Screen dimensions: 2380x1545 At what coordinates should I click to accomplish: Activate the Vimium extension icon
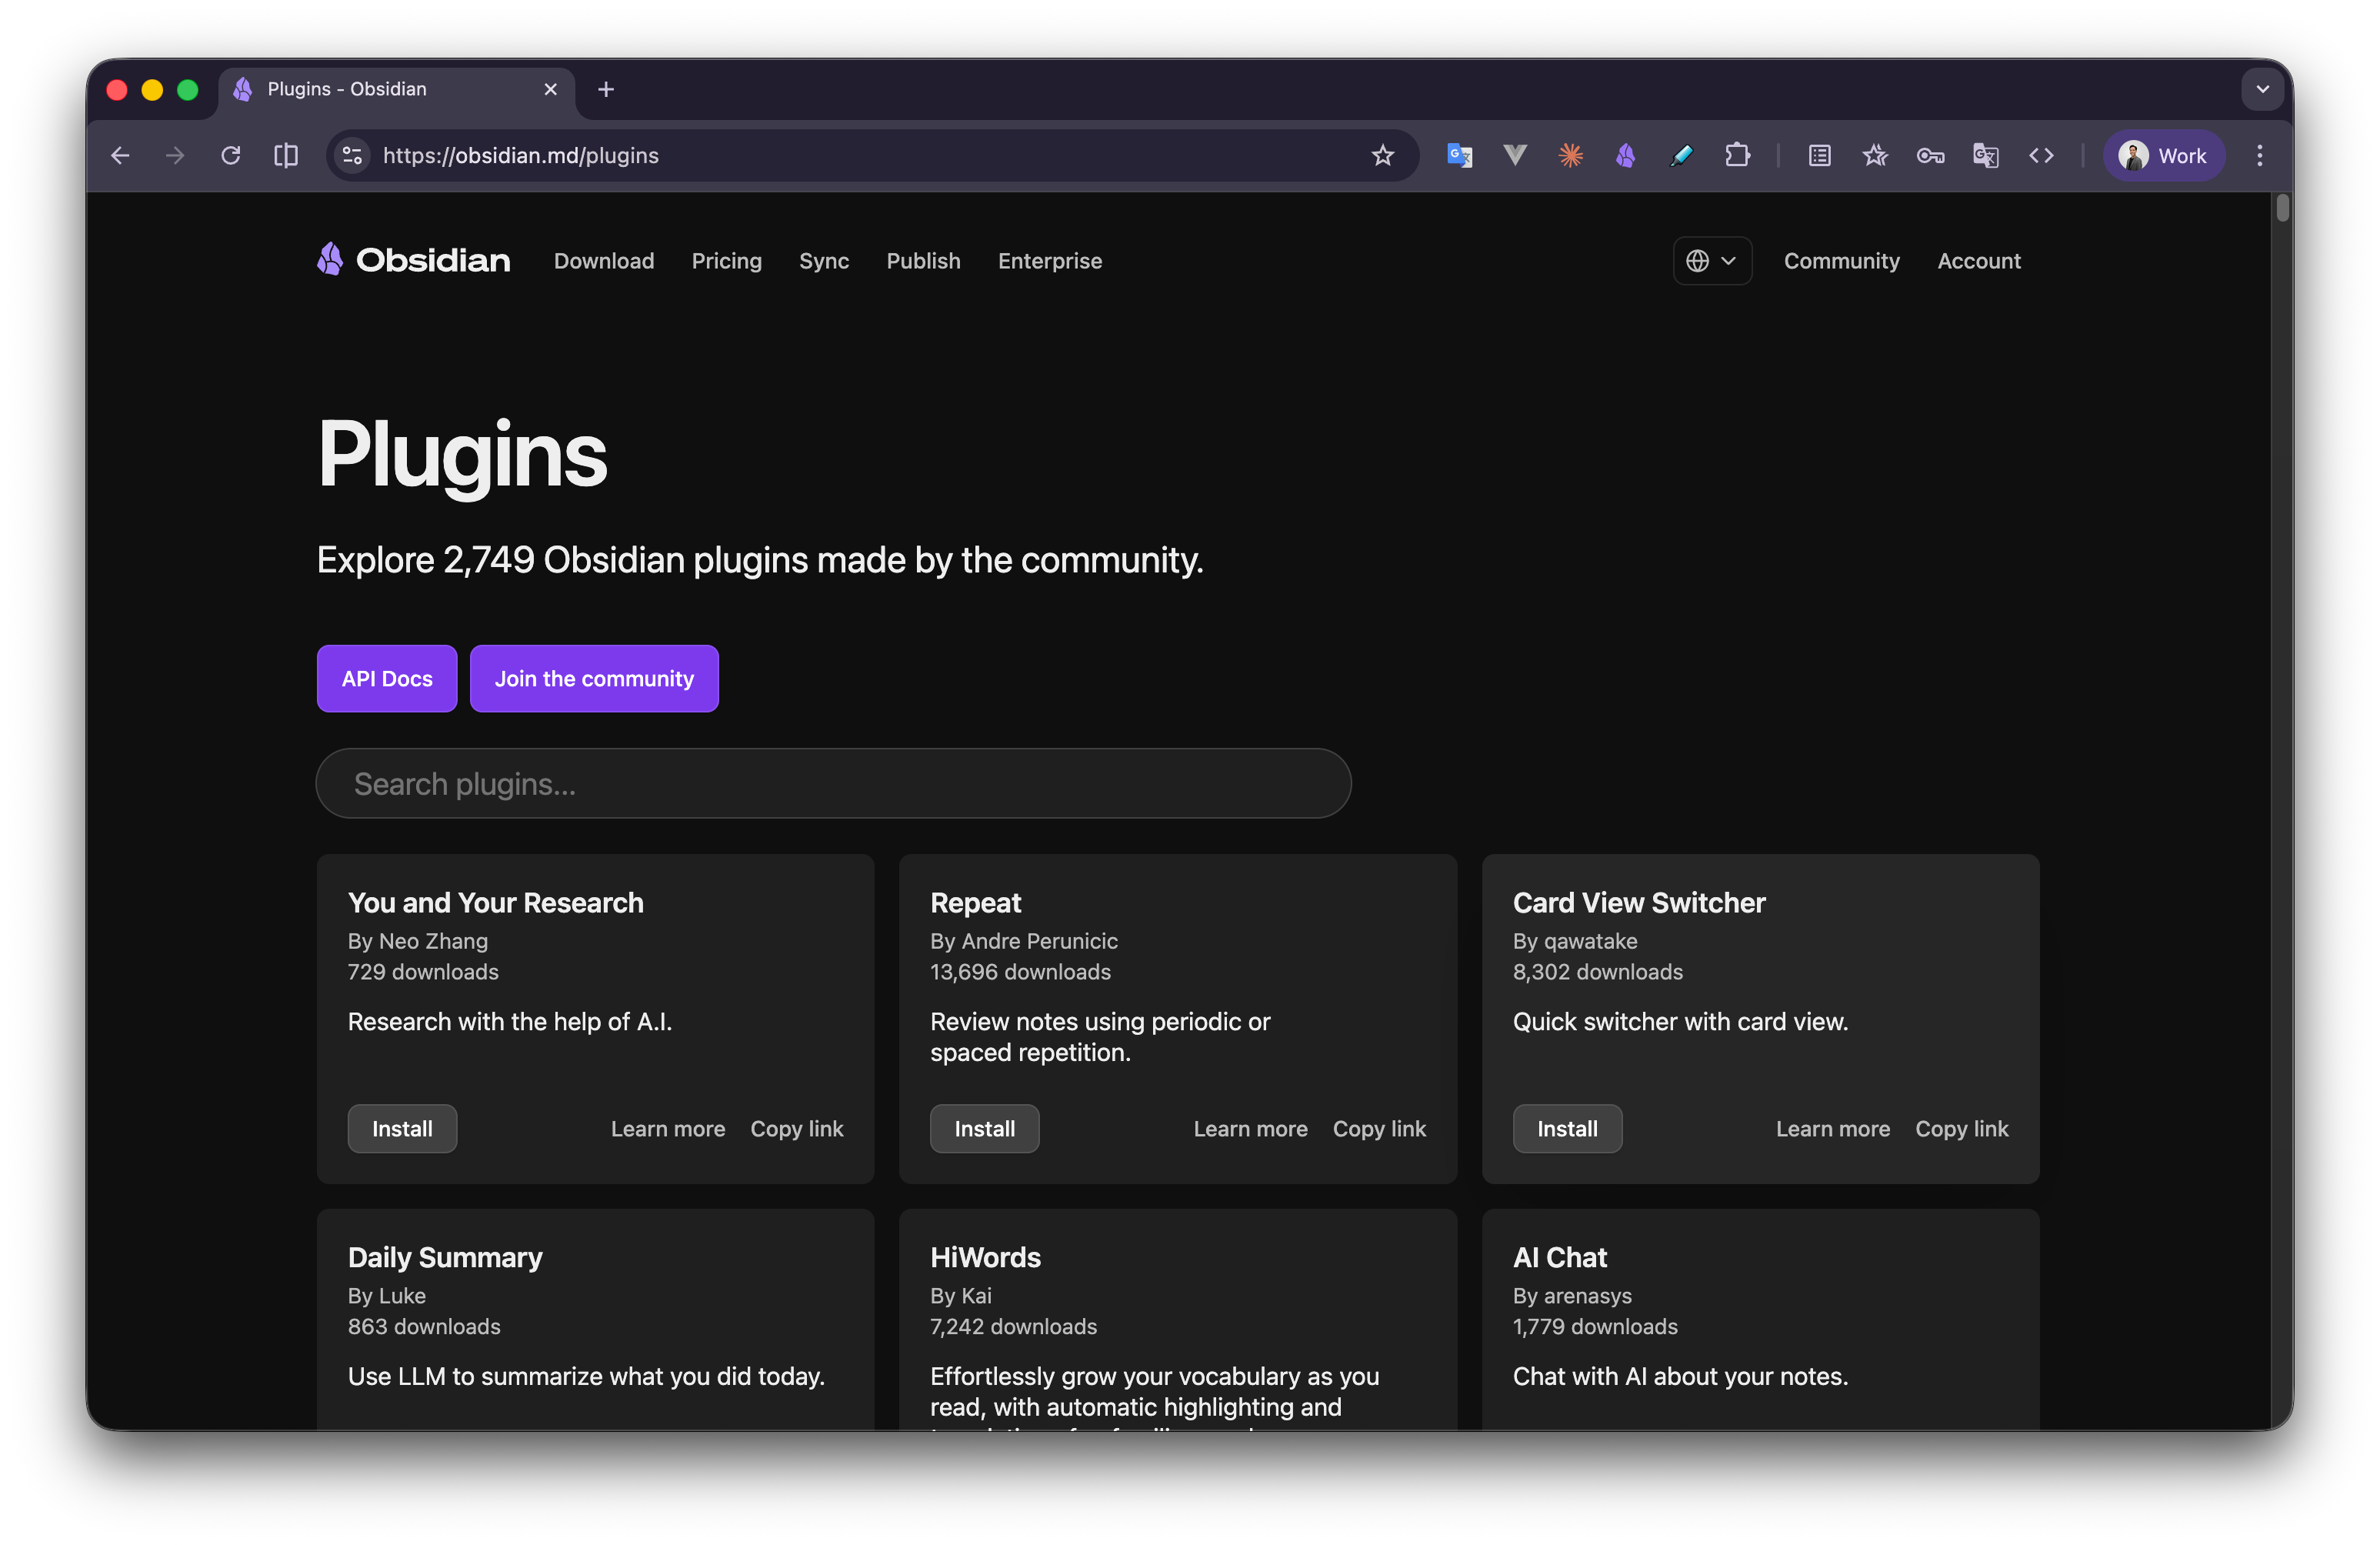[x=1514, y=155]
